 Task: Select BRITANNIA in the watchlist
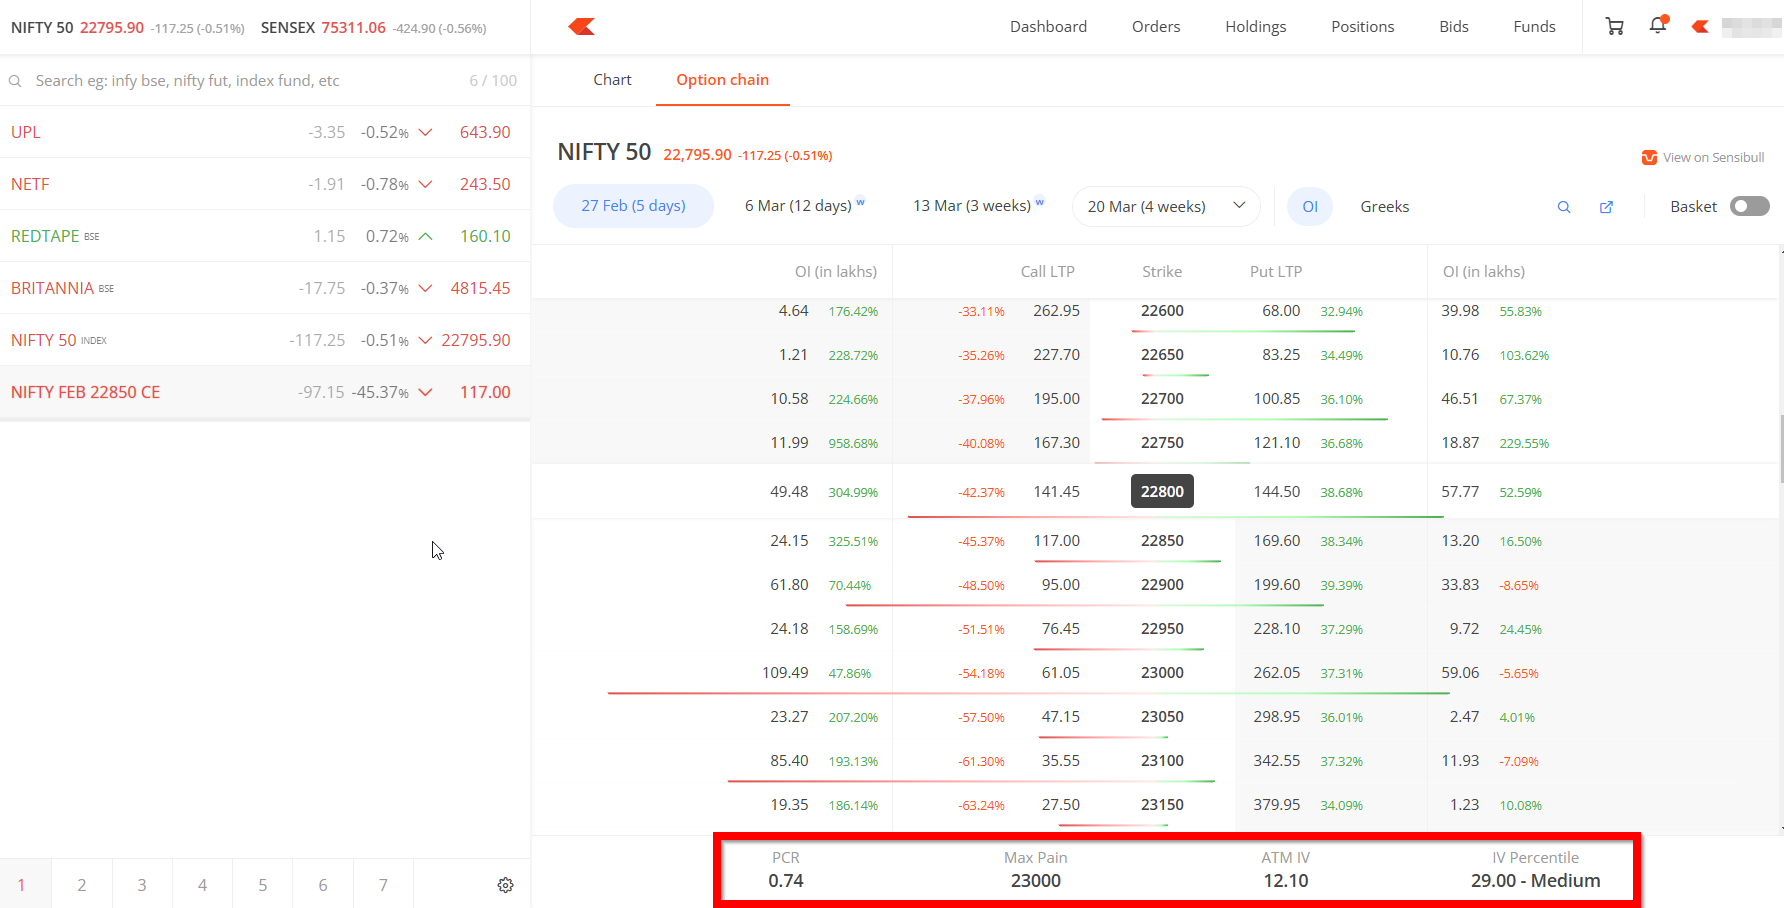click(265, 288)
